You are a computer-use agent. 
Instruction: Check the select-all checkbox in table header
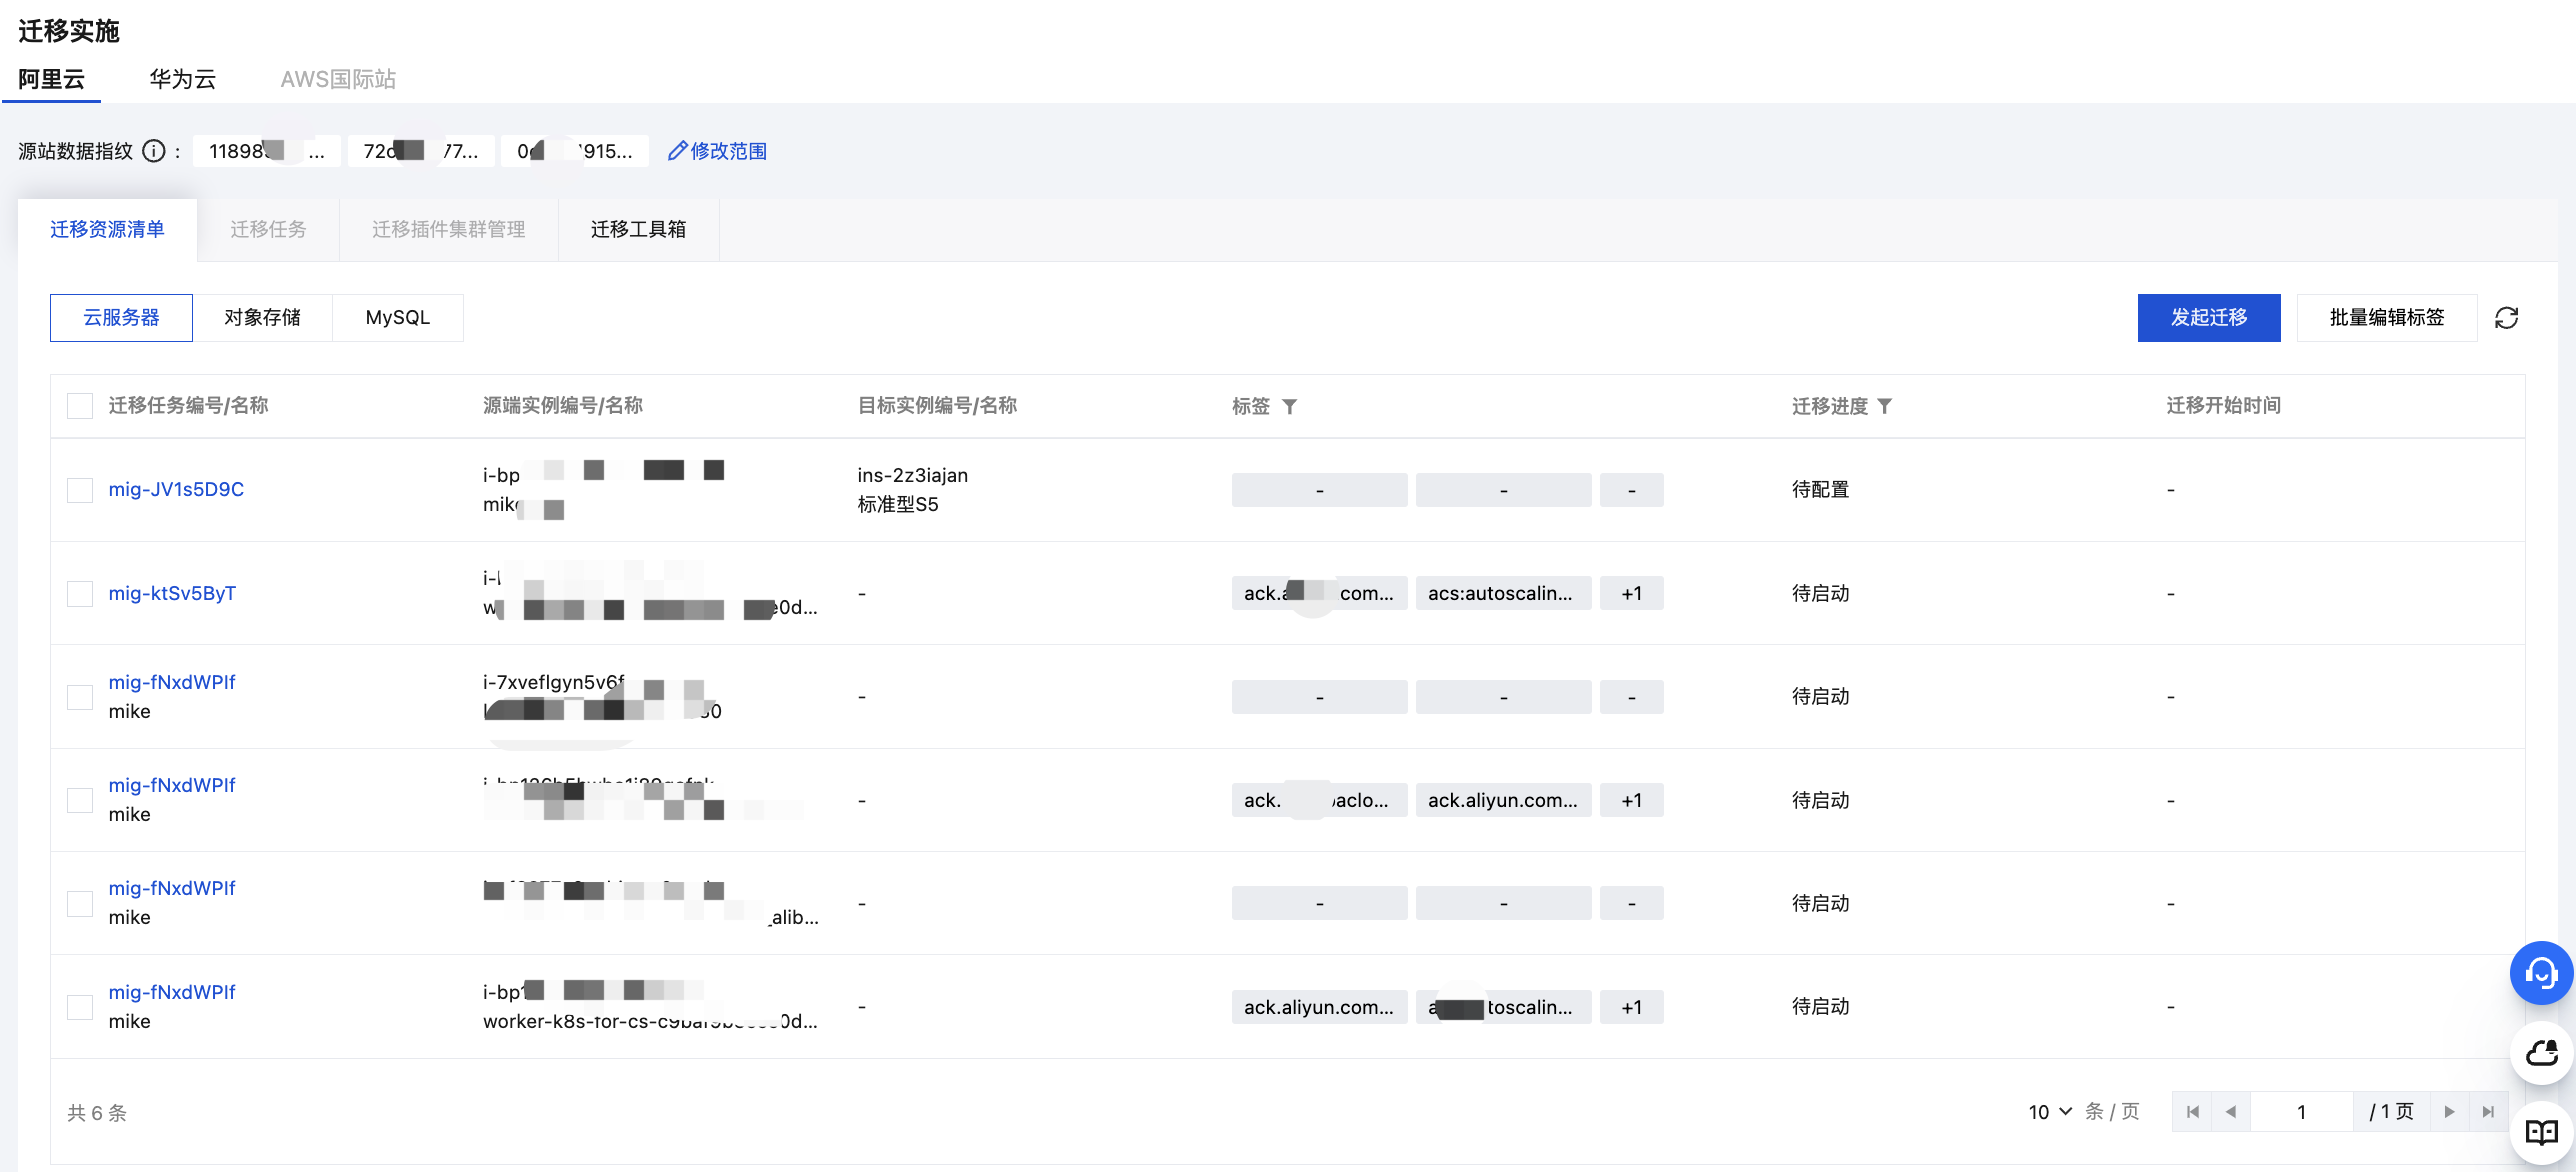pos(80,406)
